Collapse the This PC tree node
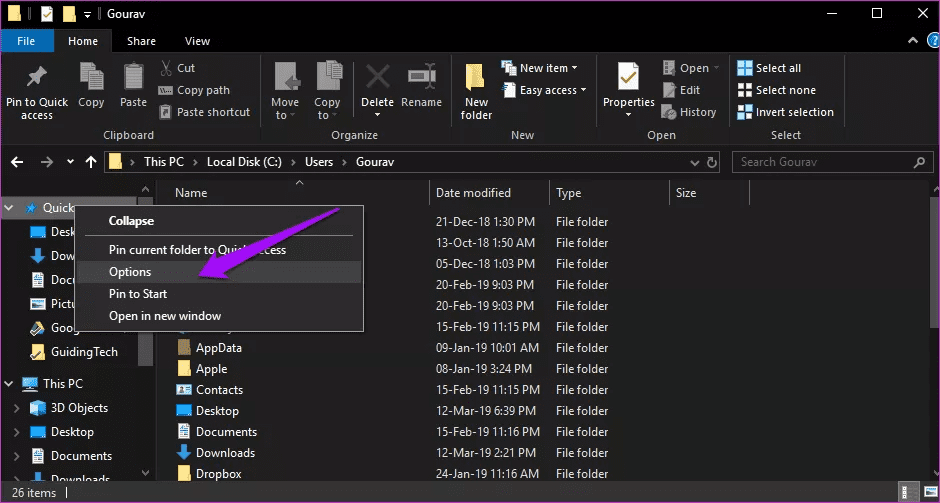The width and height of the screenshot is (940, 503). pos(10,384)
